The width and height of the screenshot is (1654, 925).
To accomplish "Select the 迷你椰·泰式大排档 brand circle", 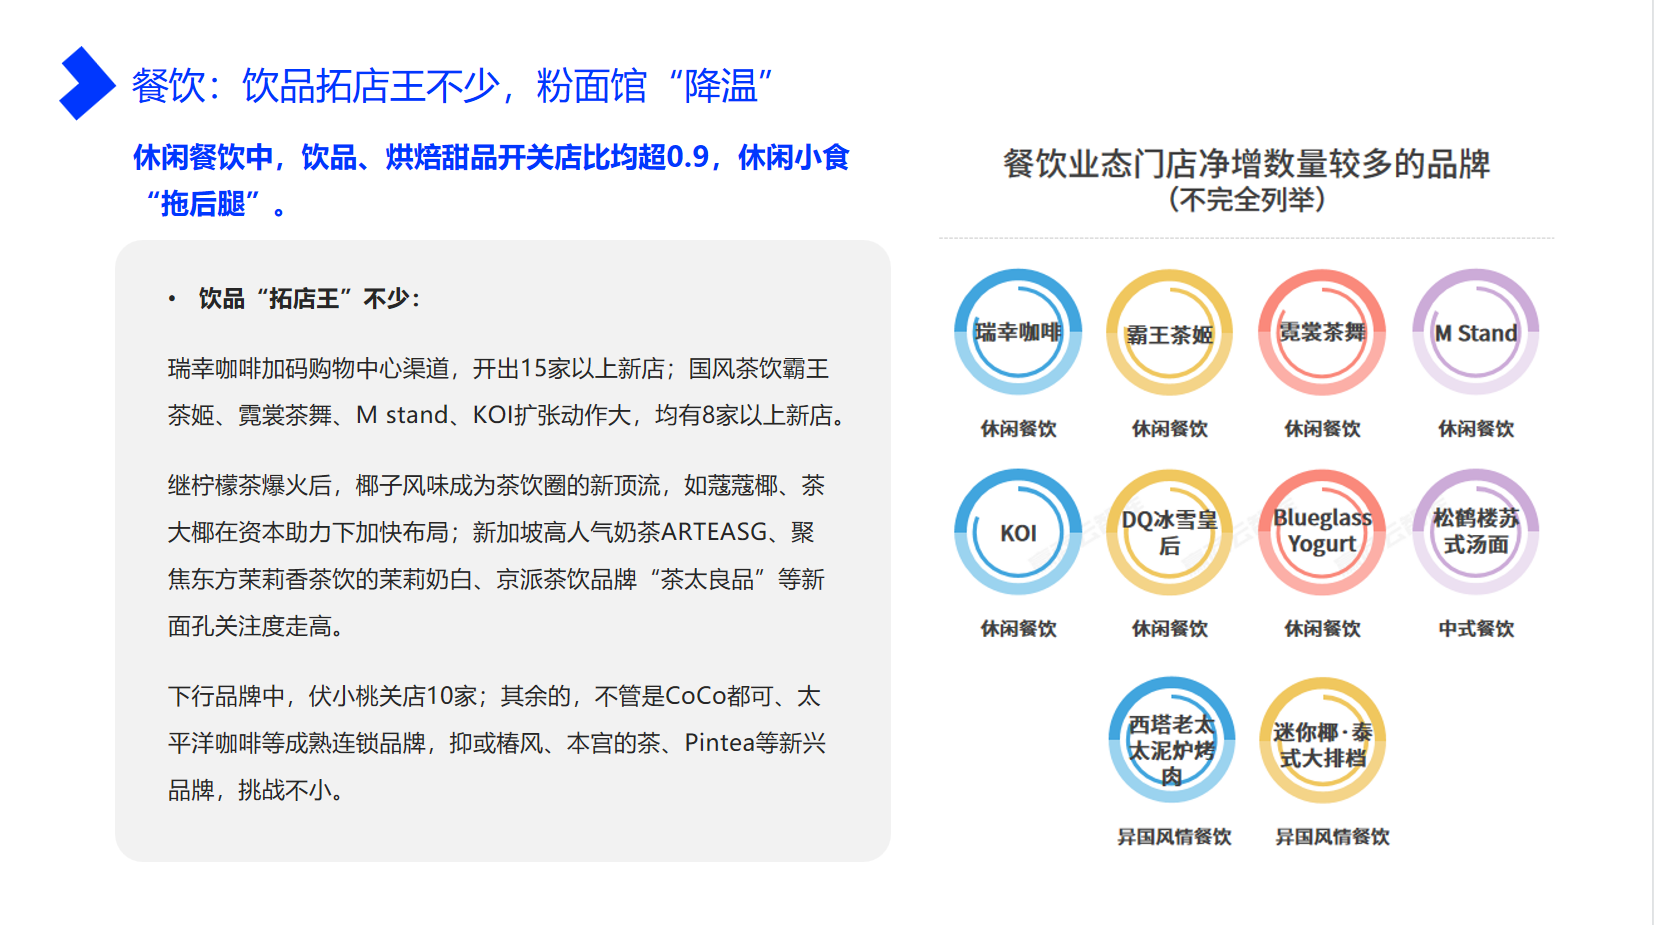I will [1322, 740].
